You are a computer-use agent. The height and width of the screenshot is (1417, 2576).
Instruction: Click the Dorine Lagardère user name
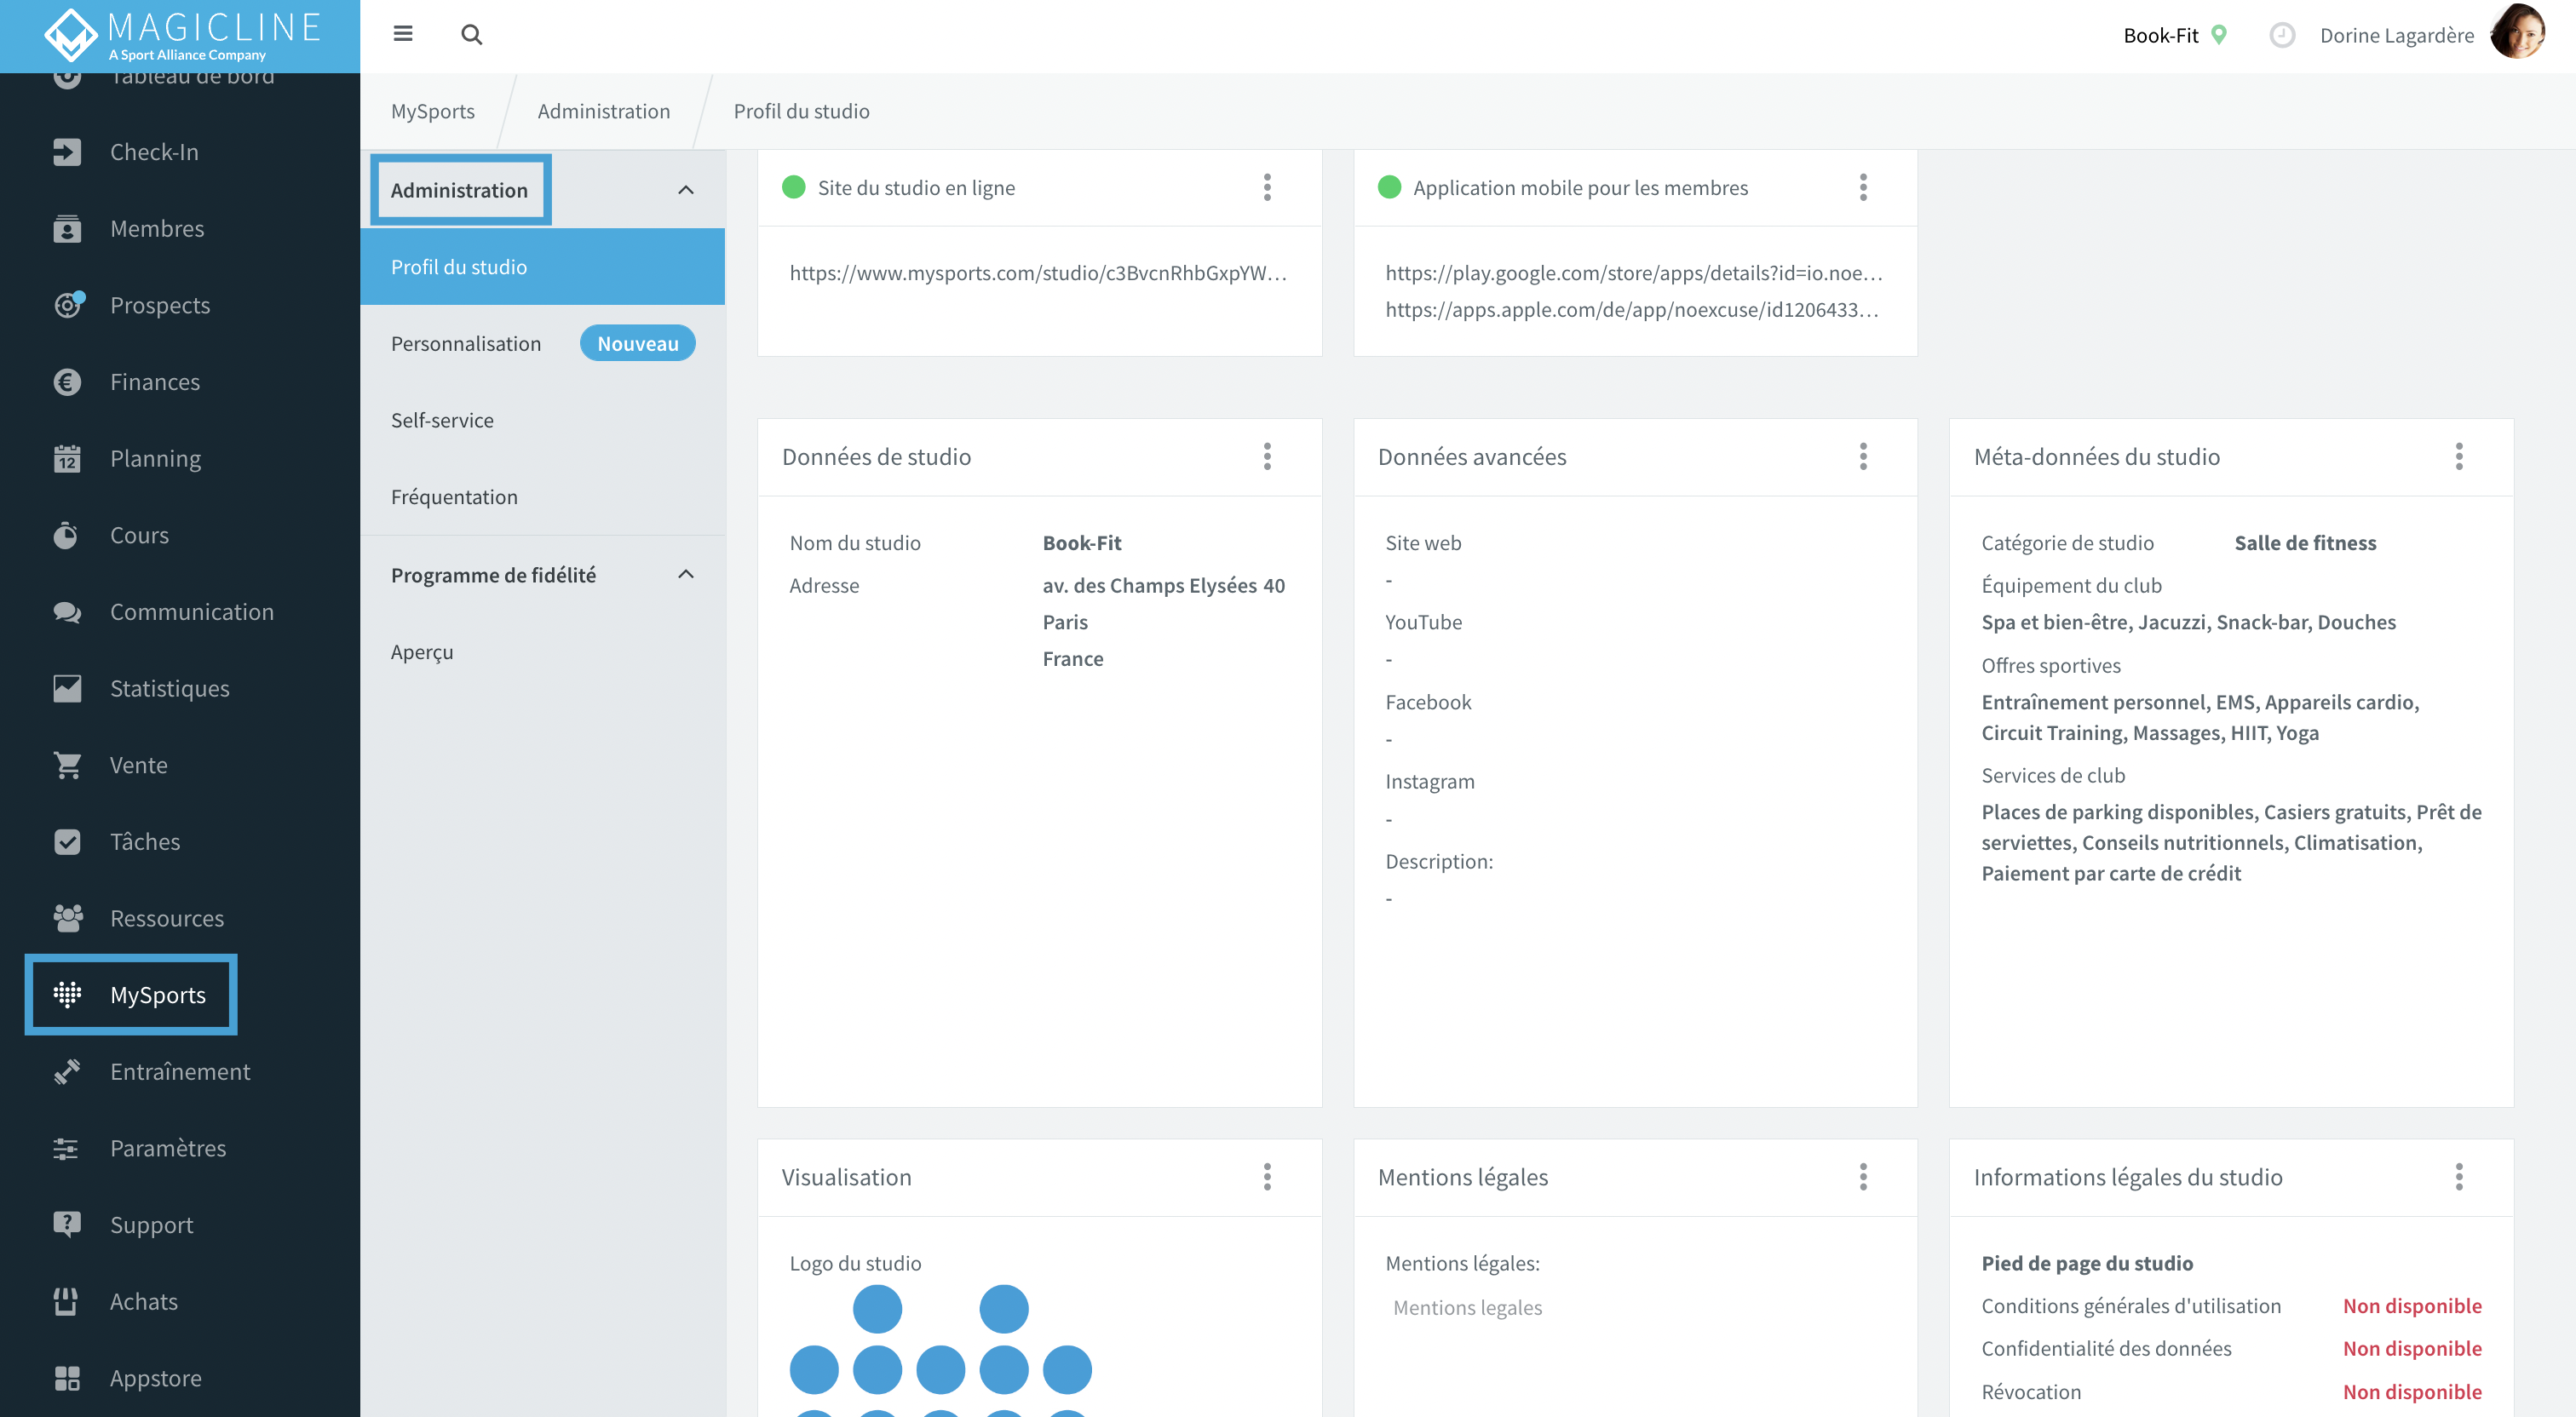click(x=2397, y=35)
